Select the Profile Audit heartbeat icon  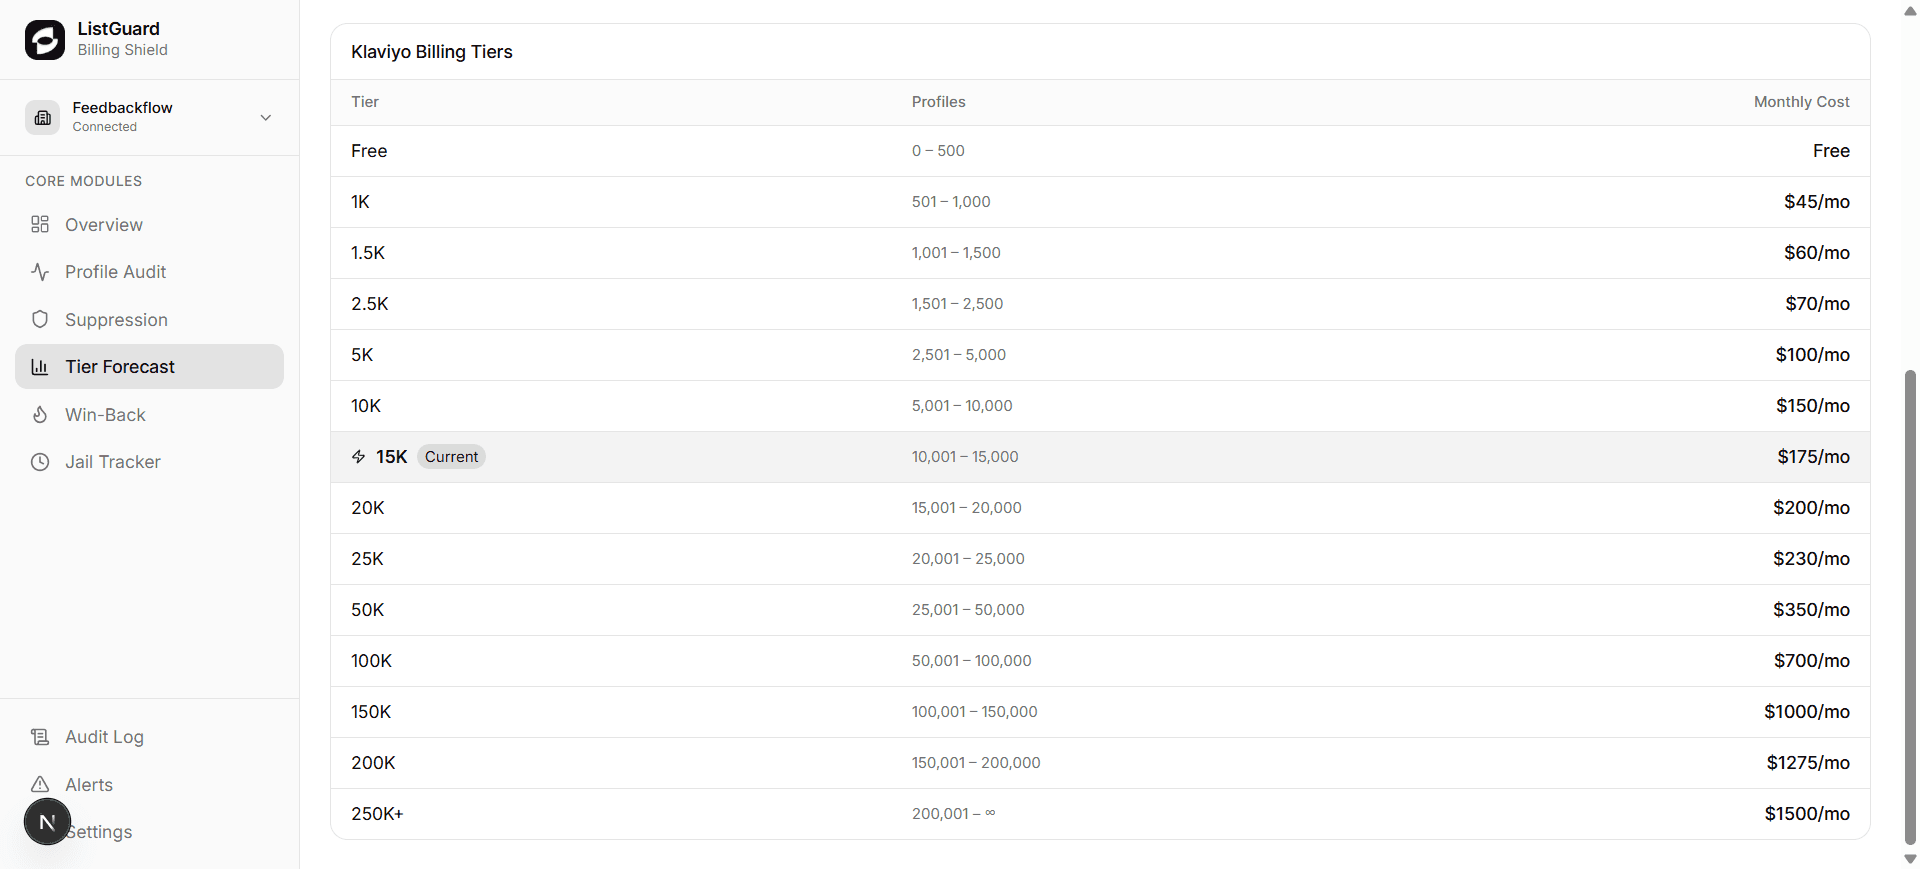click(x=40, y=271)
